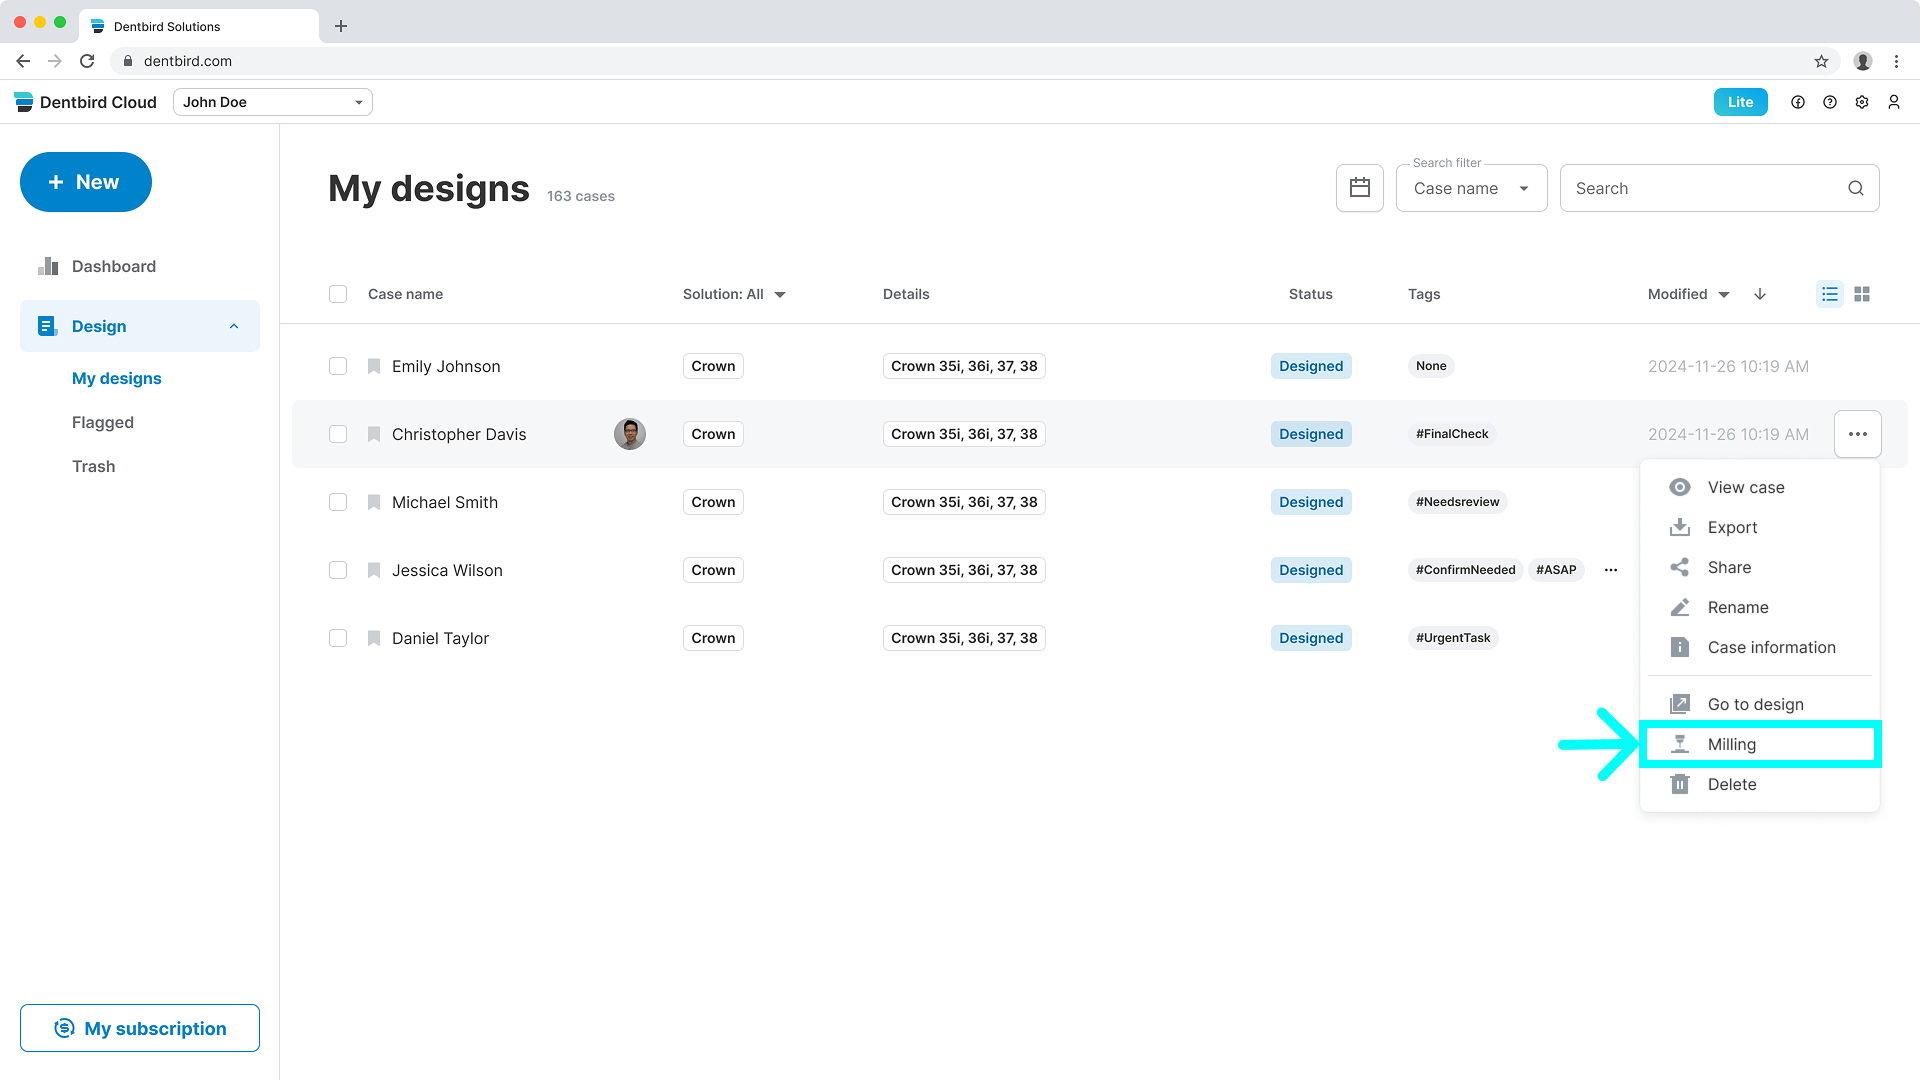1920x1091 pixels.
Task: Toggle descending sort arrow by Modified
Action: pyautogui.click(x=1759, y=294)
